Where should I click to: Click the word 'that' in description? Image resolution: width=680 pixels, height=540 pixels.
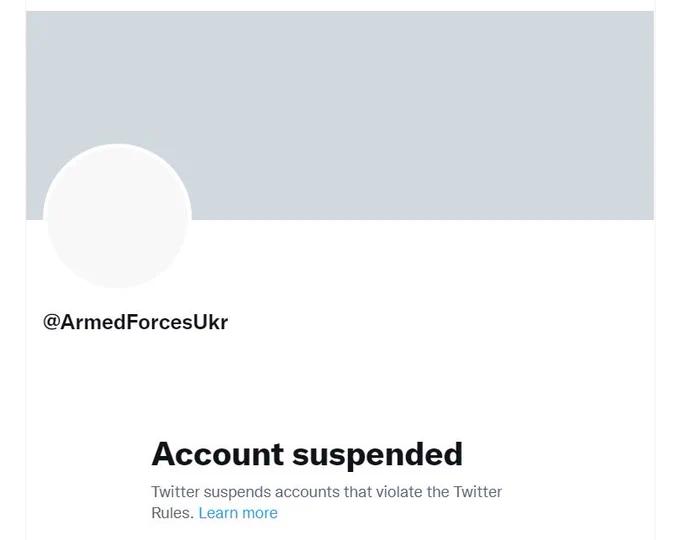358,492
